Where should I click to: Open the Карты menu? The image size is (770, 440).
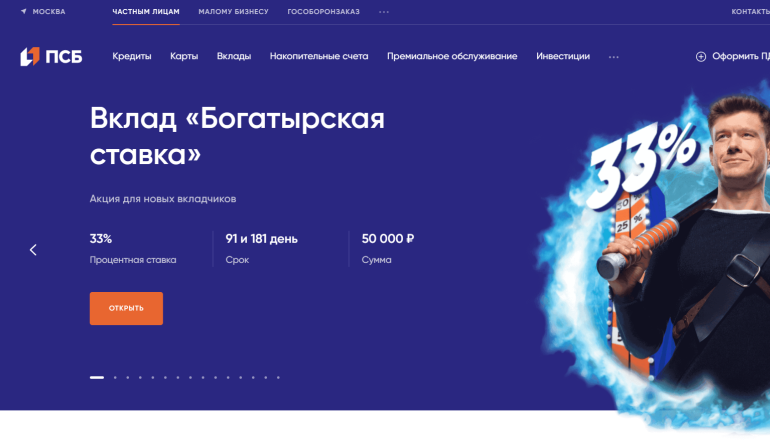click(184, 56)
